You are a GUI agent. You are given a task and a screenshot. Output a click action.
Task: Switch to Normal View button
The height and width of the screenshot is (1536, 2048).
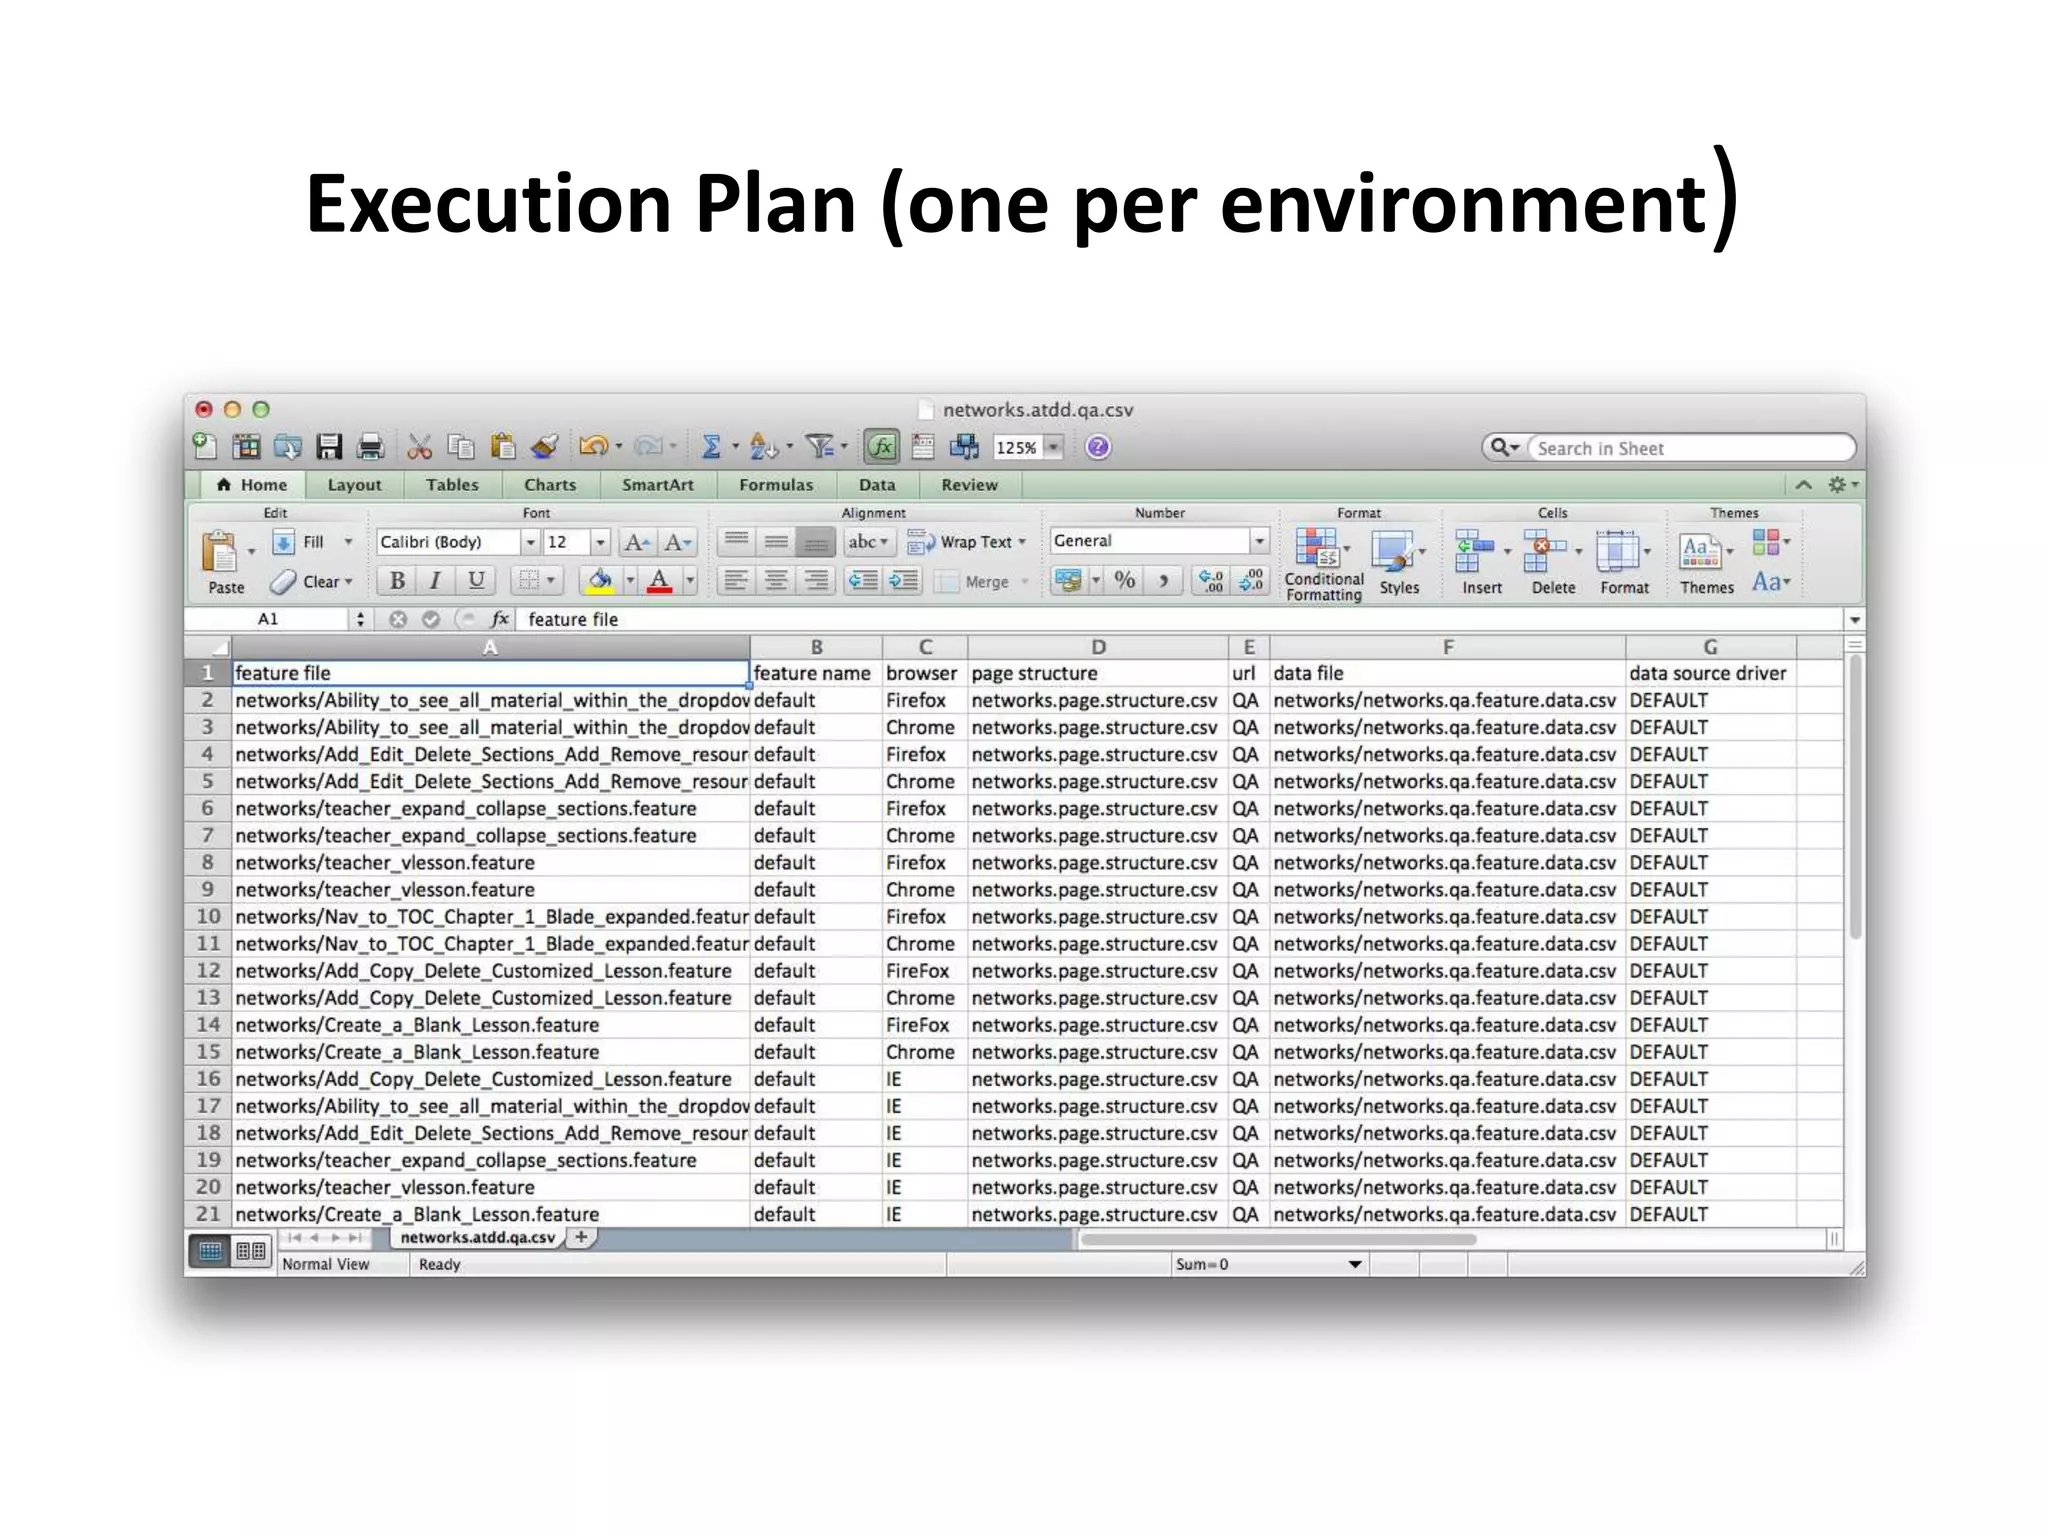[210, 1251]
